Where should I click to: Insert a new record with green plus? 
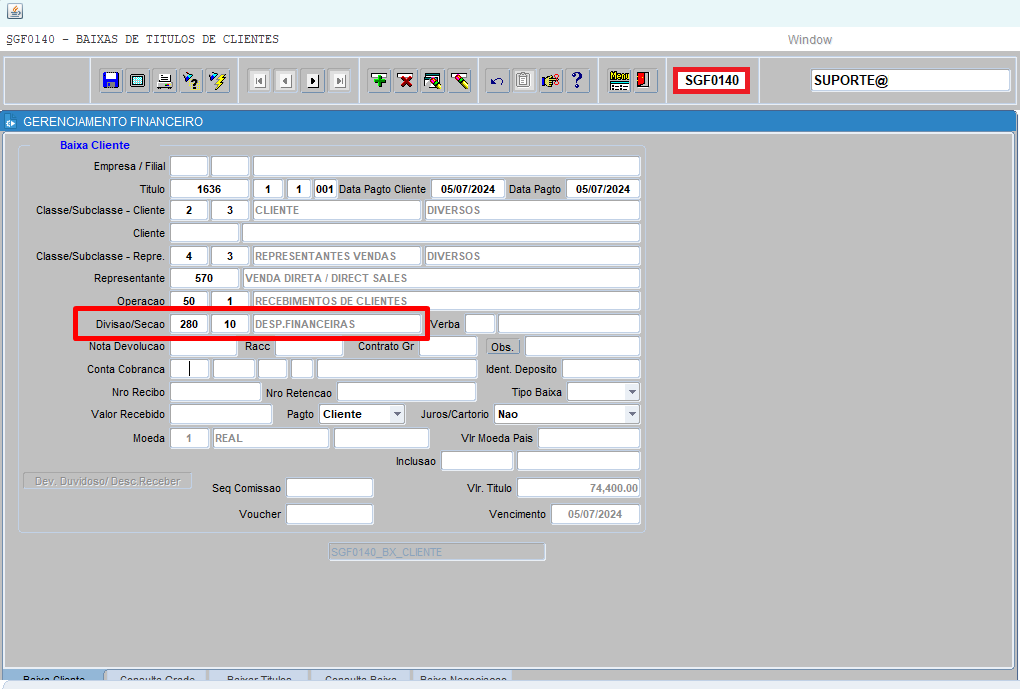tap(379, 81)
